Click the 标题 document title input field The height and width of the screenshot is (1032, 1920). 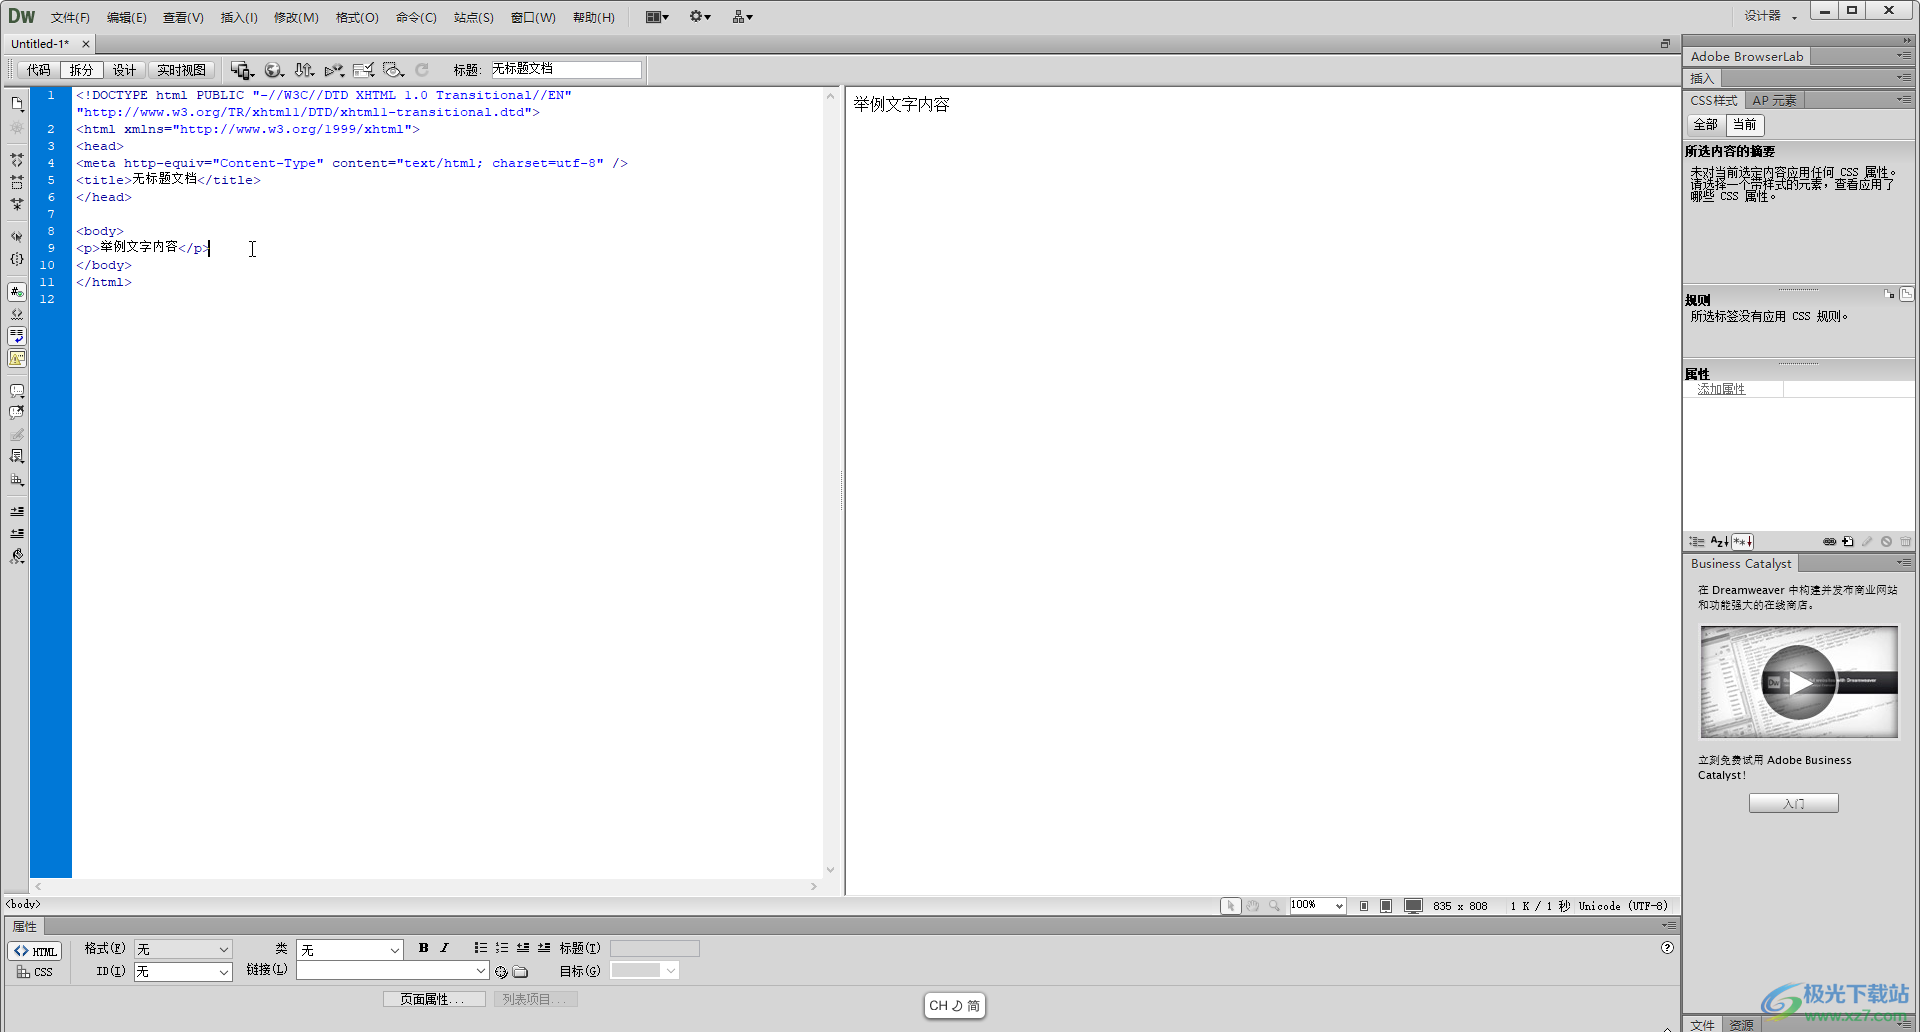(x=565, y=69)
